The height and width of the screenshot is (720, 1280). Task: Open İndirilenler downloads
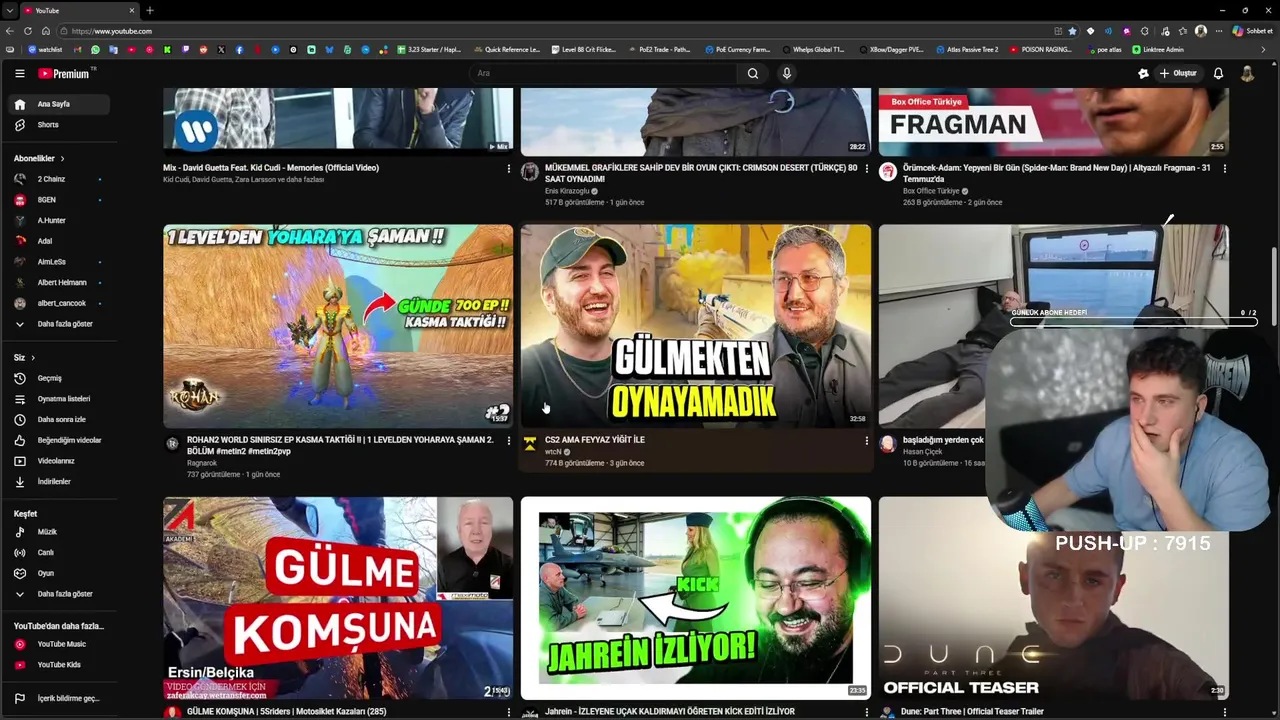pos(60,482)
